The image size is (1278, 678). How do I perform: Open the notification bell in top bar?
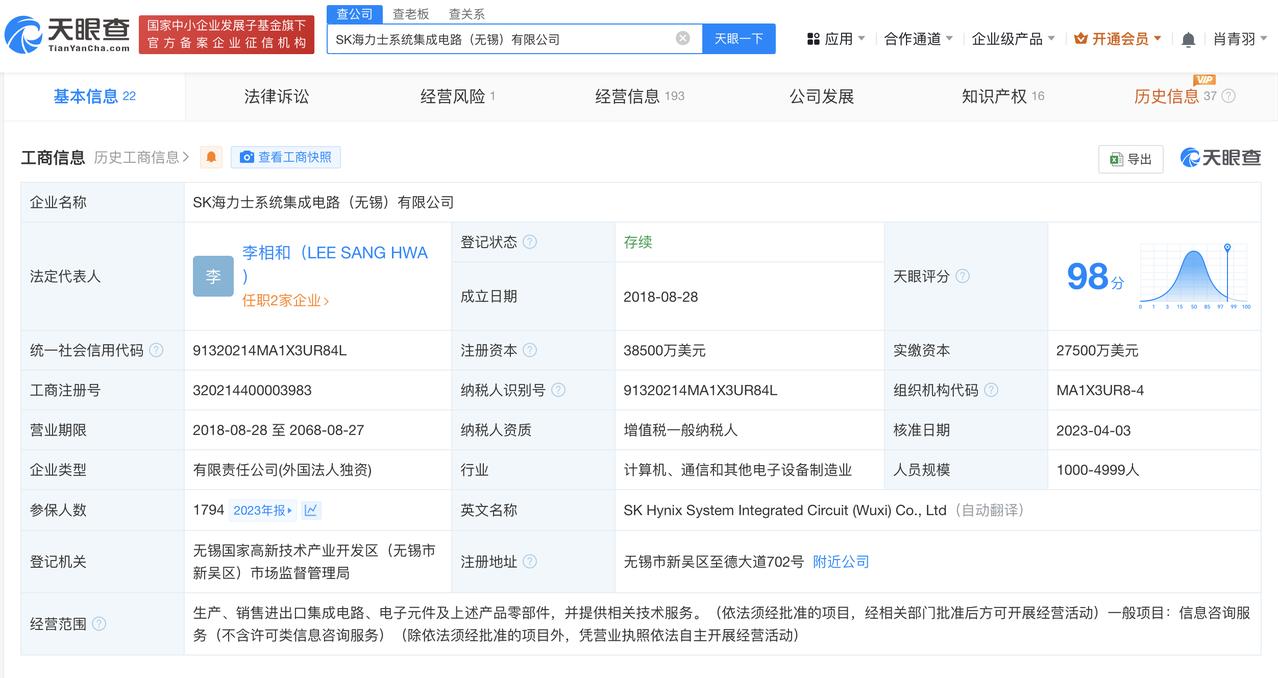click(1188, 39)
